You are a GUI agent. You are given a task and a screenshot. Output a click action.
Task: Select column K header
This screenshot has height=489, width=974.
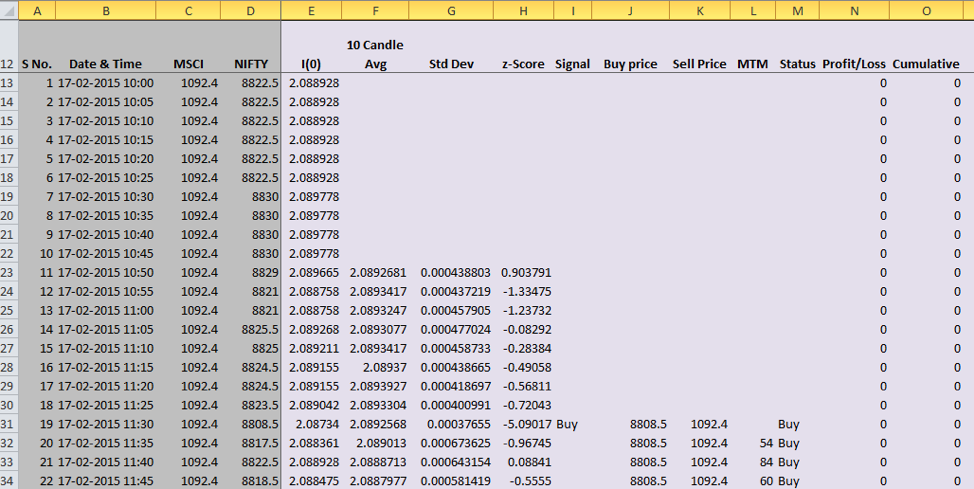pos(700,11)
